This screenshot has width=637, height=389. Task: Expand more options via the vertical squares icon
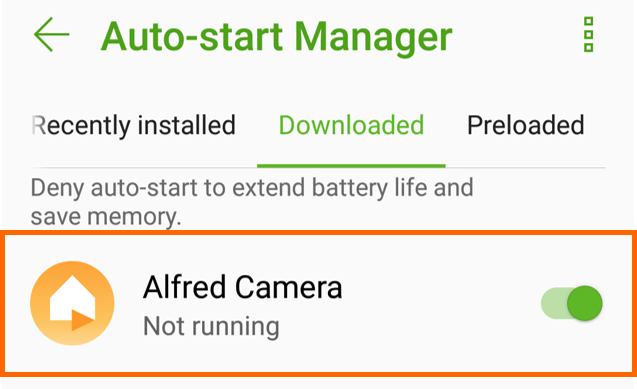click(588, 35)
